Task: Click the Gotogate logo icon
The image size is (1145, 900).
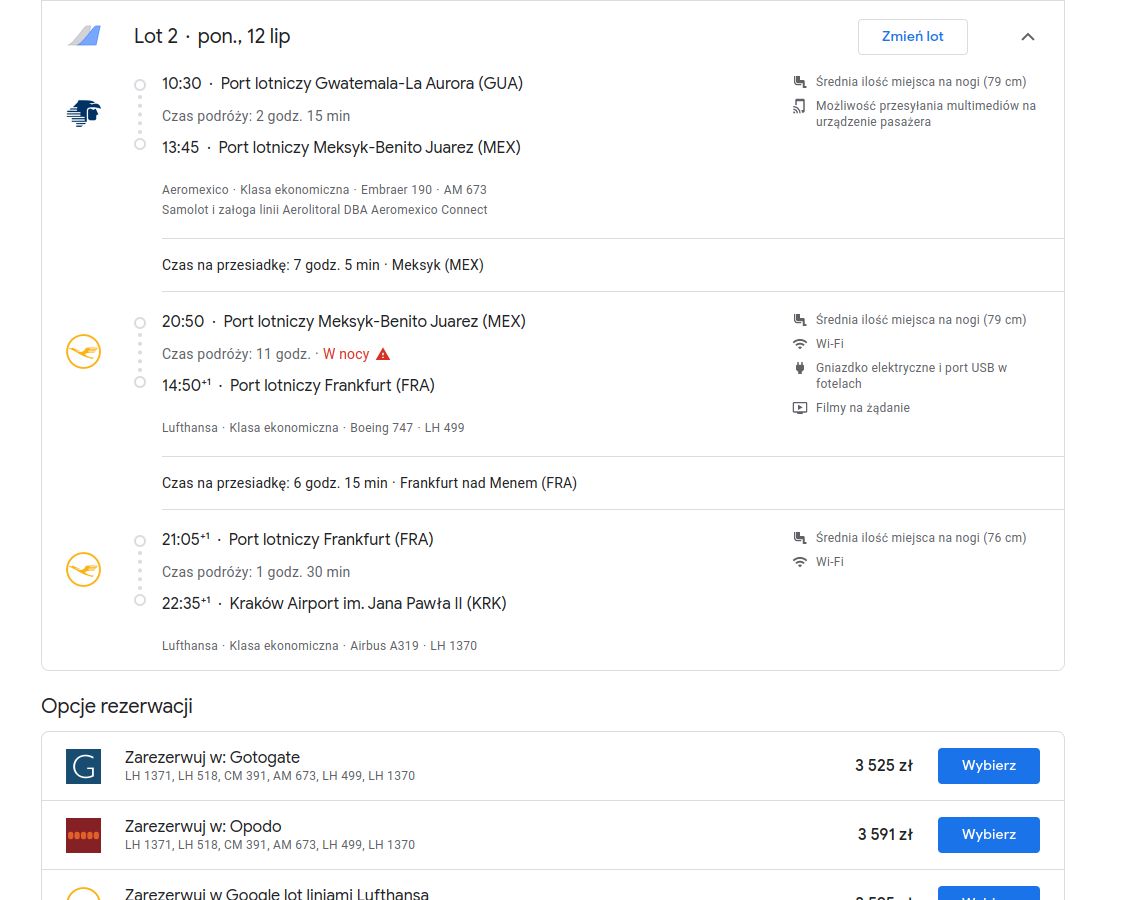Action: pyautogui.click(x=83, y=766)
